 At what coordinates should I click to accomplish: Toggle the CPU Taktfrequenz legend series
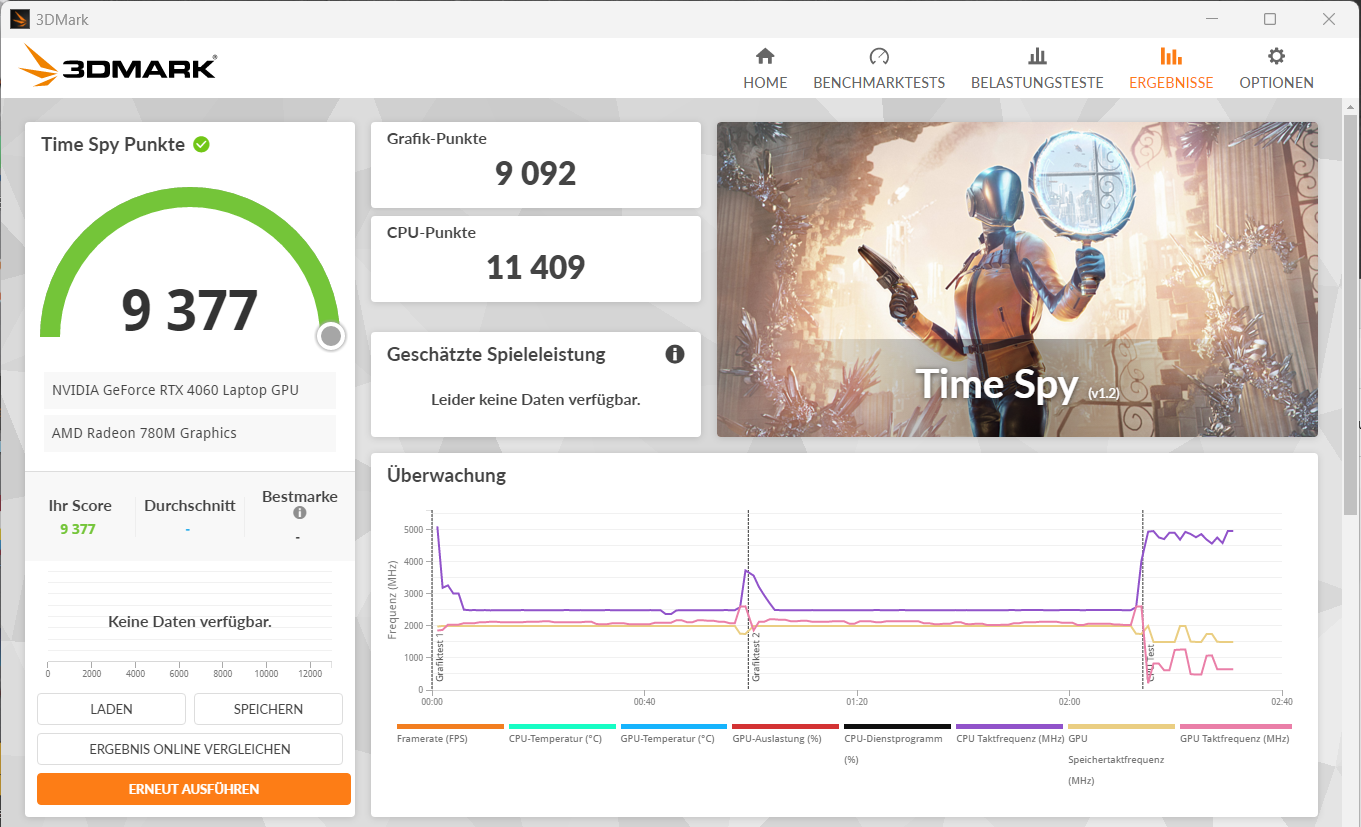point(1008,738)
